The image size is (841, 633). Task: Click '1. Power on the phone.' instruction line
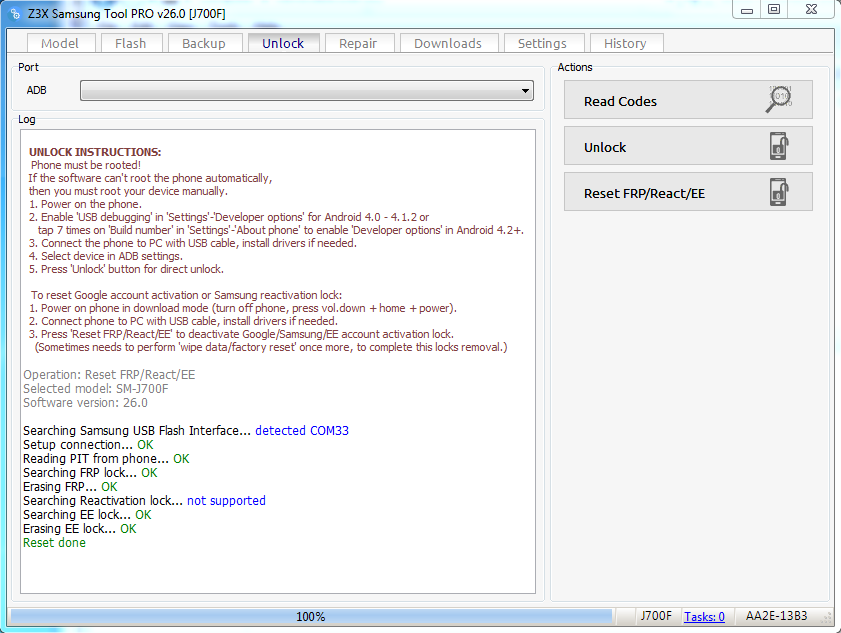(86, 204)
